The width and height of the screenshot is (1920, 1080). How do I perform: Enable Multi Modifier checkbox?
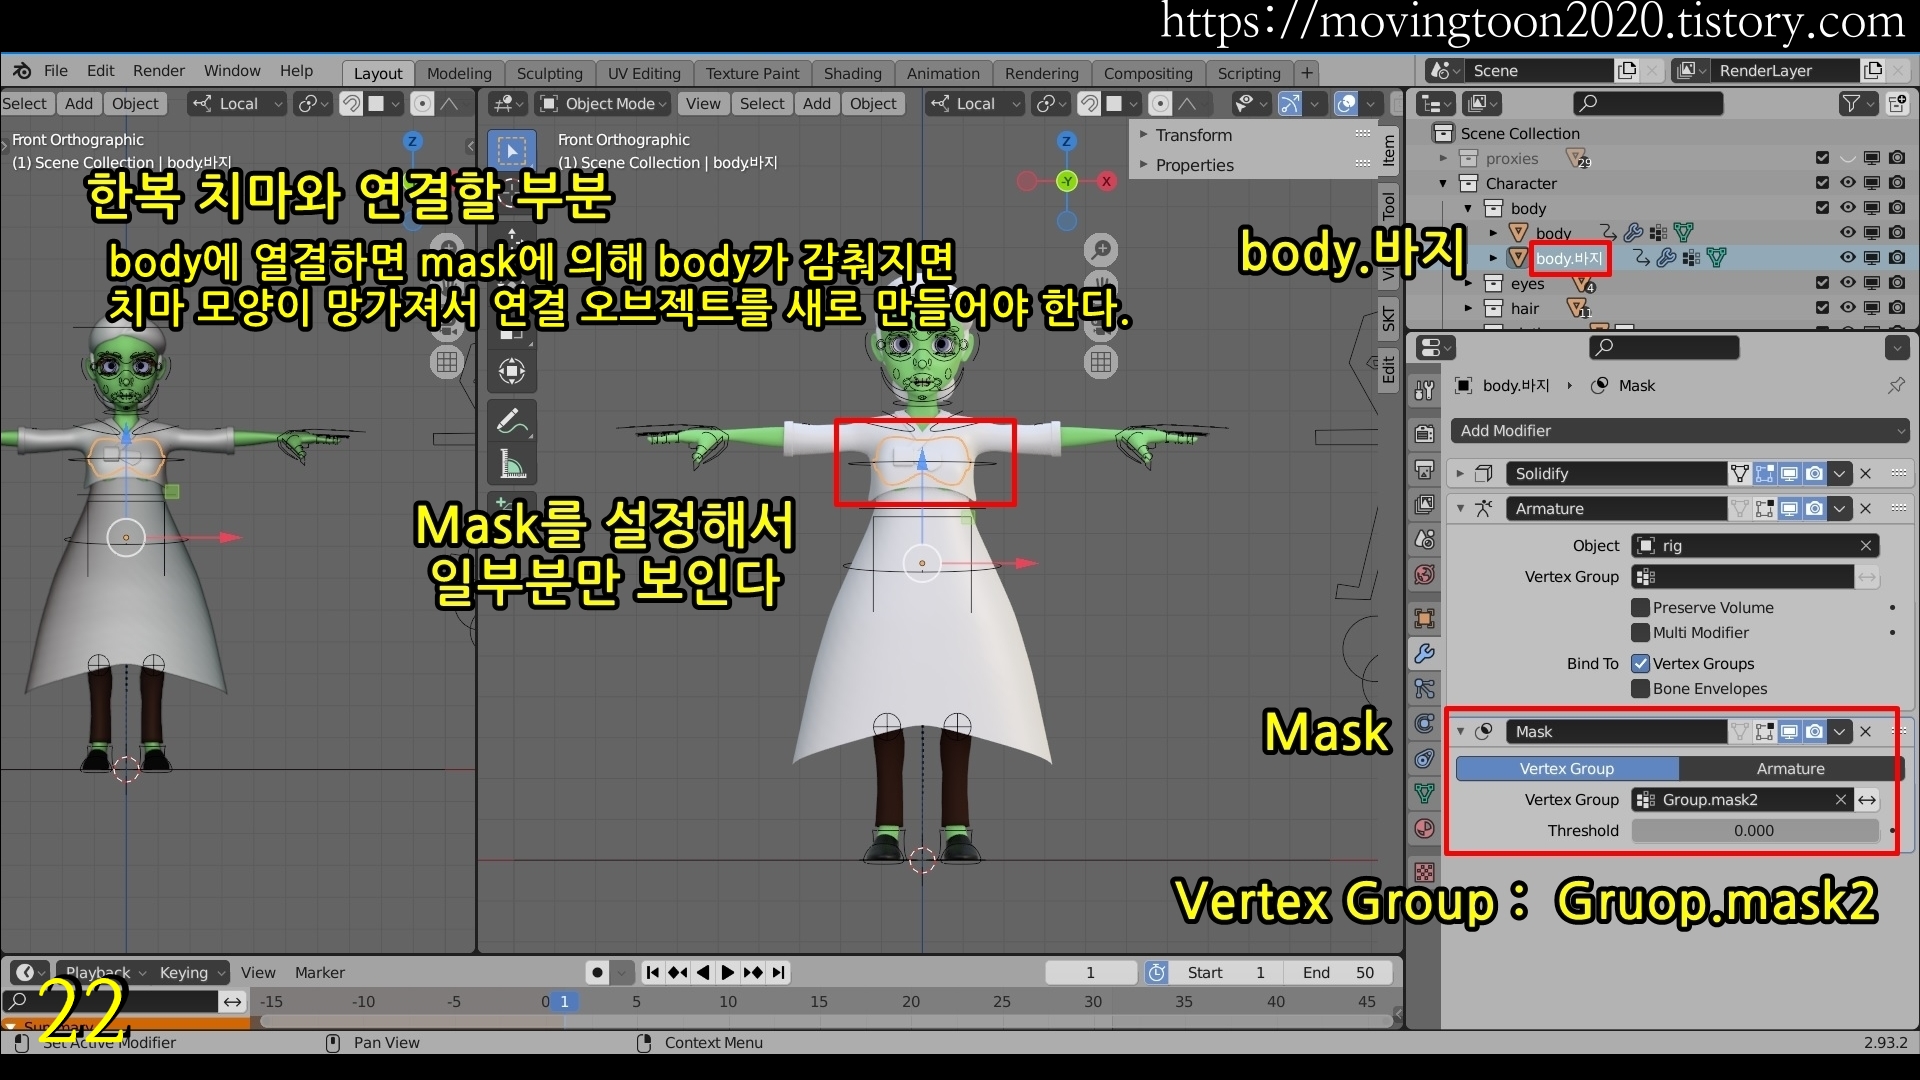click(1640, 632)
